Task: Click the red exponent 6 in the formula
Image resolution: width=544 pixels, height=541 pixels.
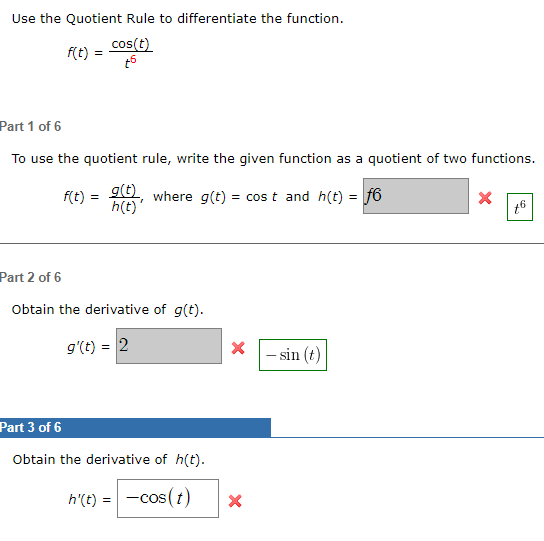Action: click(x=133, y=59)
